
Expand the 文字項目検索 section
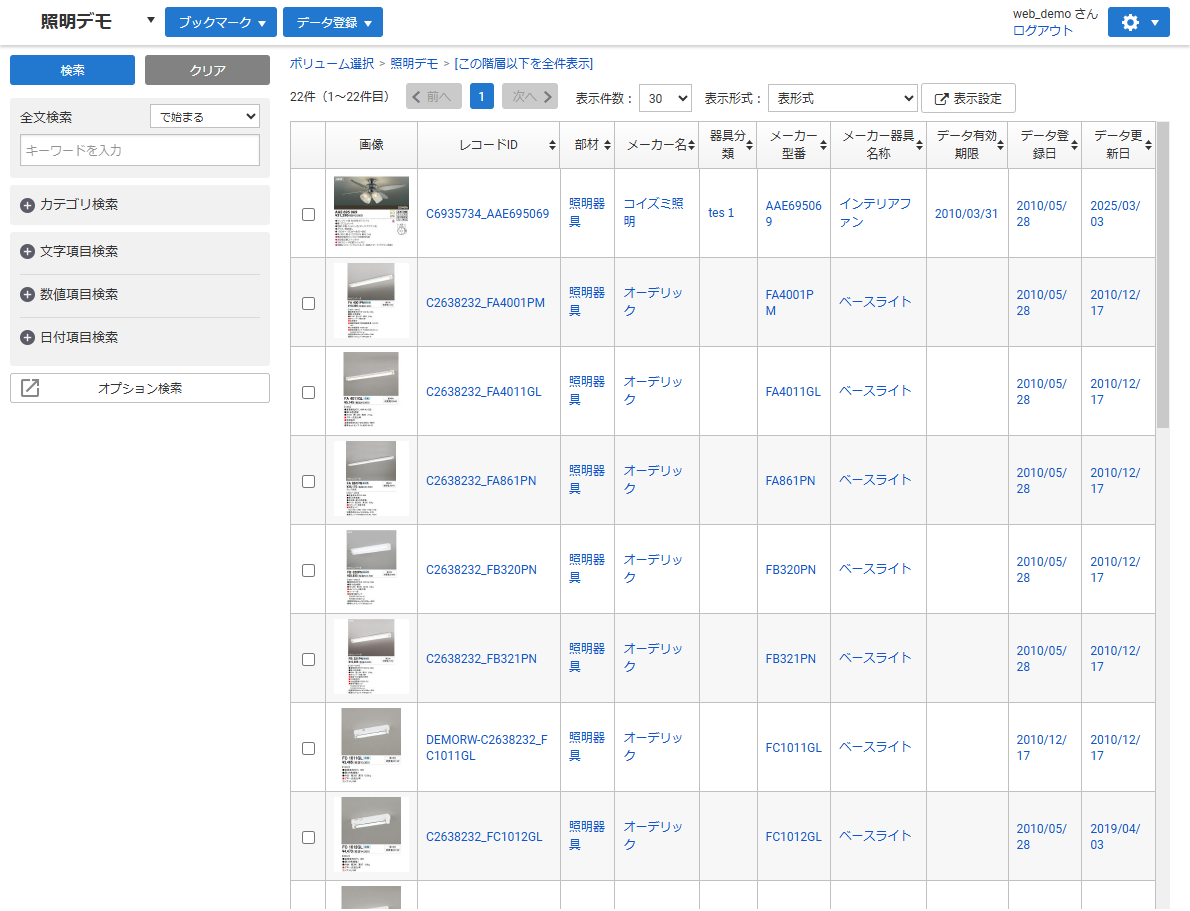pyautogui.click(x=140, y=251)
